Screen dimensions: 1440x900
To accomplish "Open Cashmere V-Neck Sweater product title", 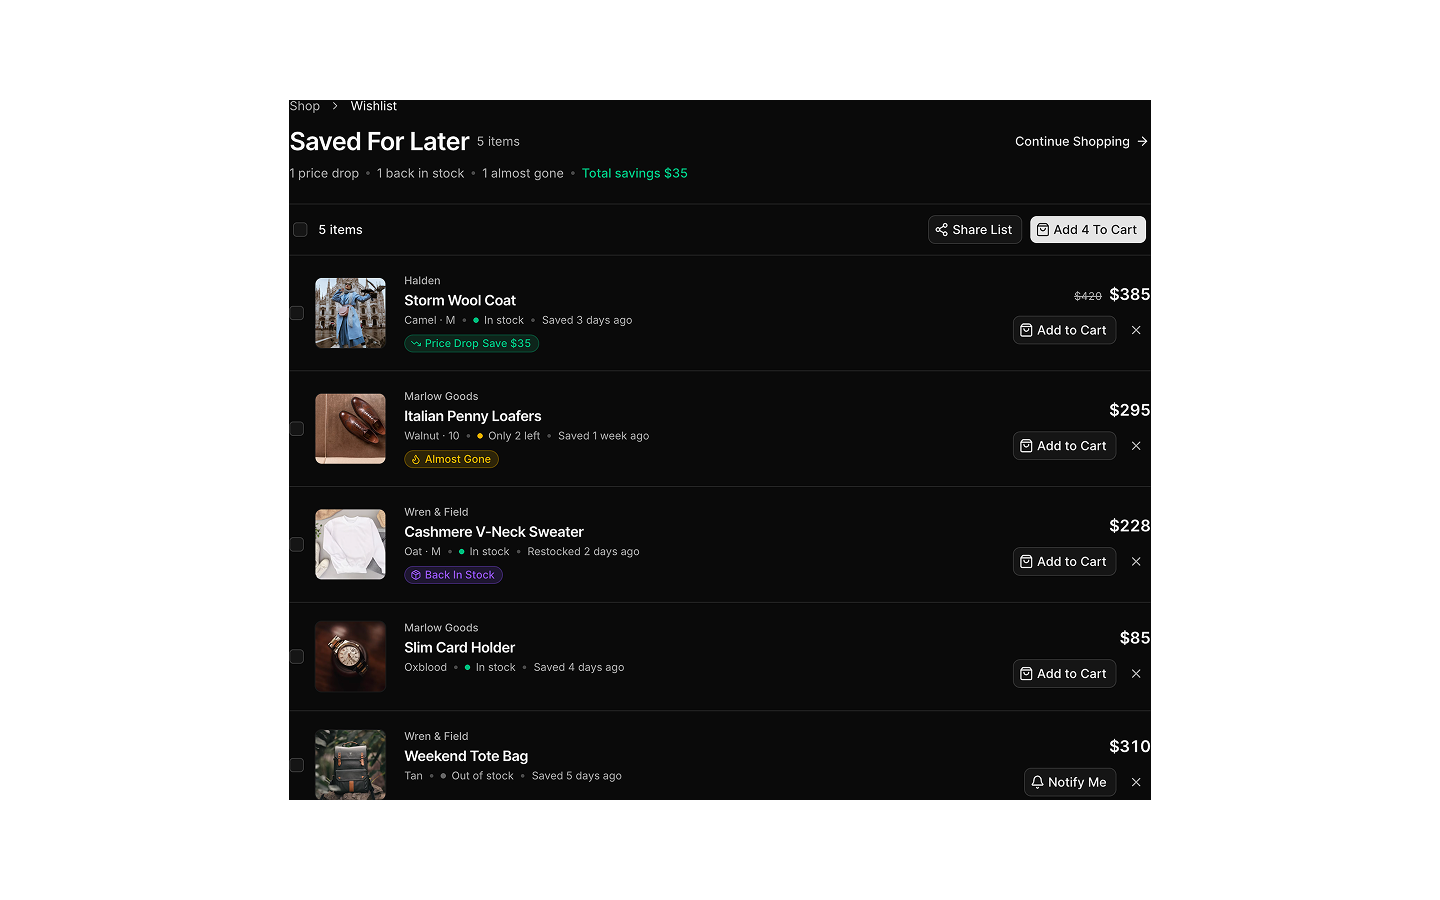I will 494,532.
